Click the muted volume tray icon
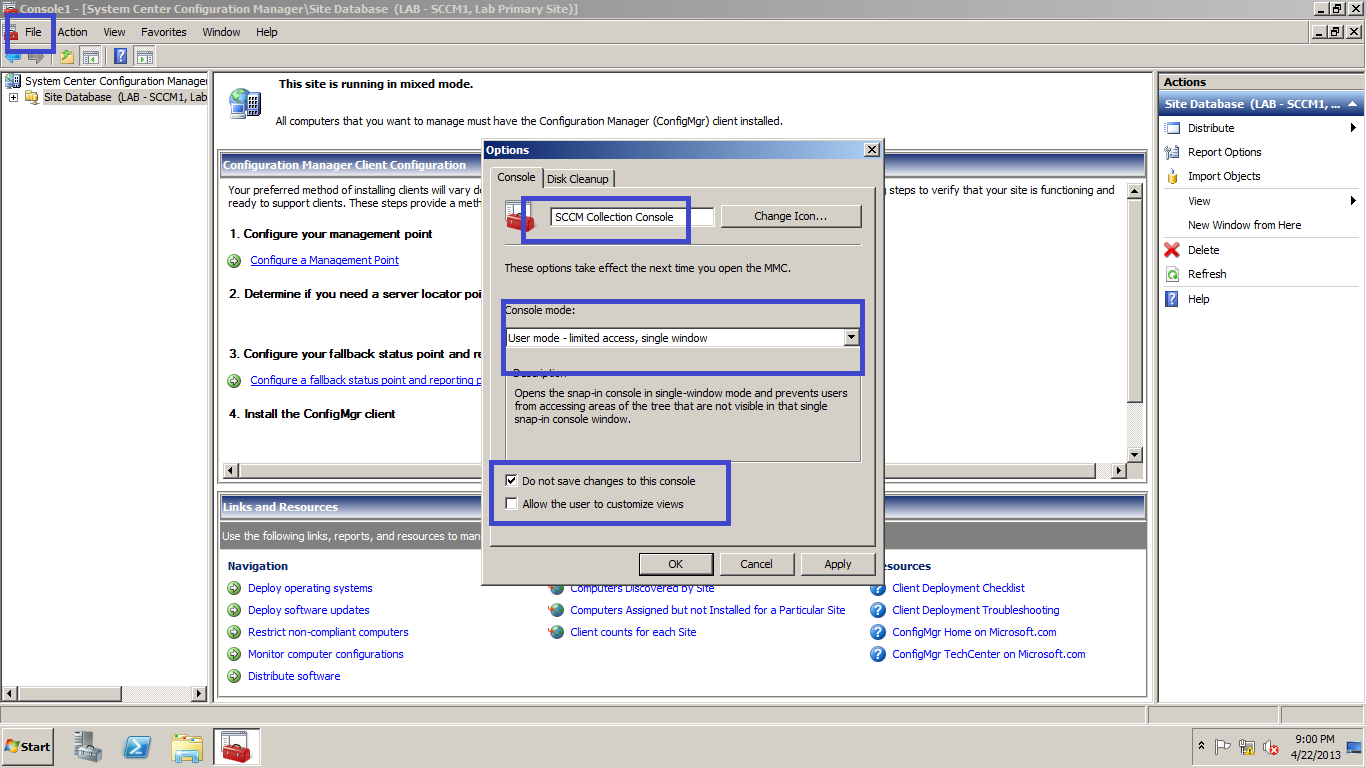 click(1271, 747)
